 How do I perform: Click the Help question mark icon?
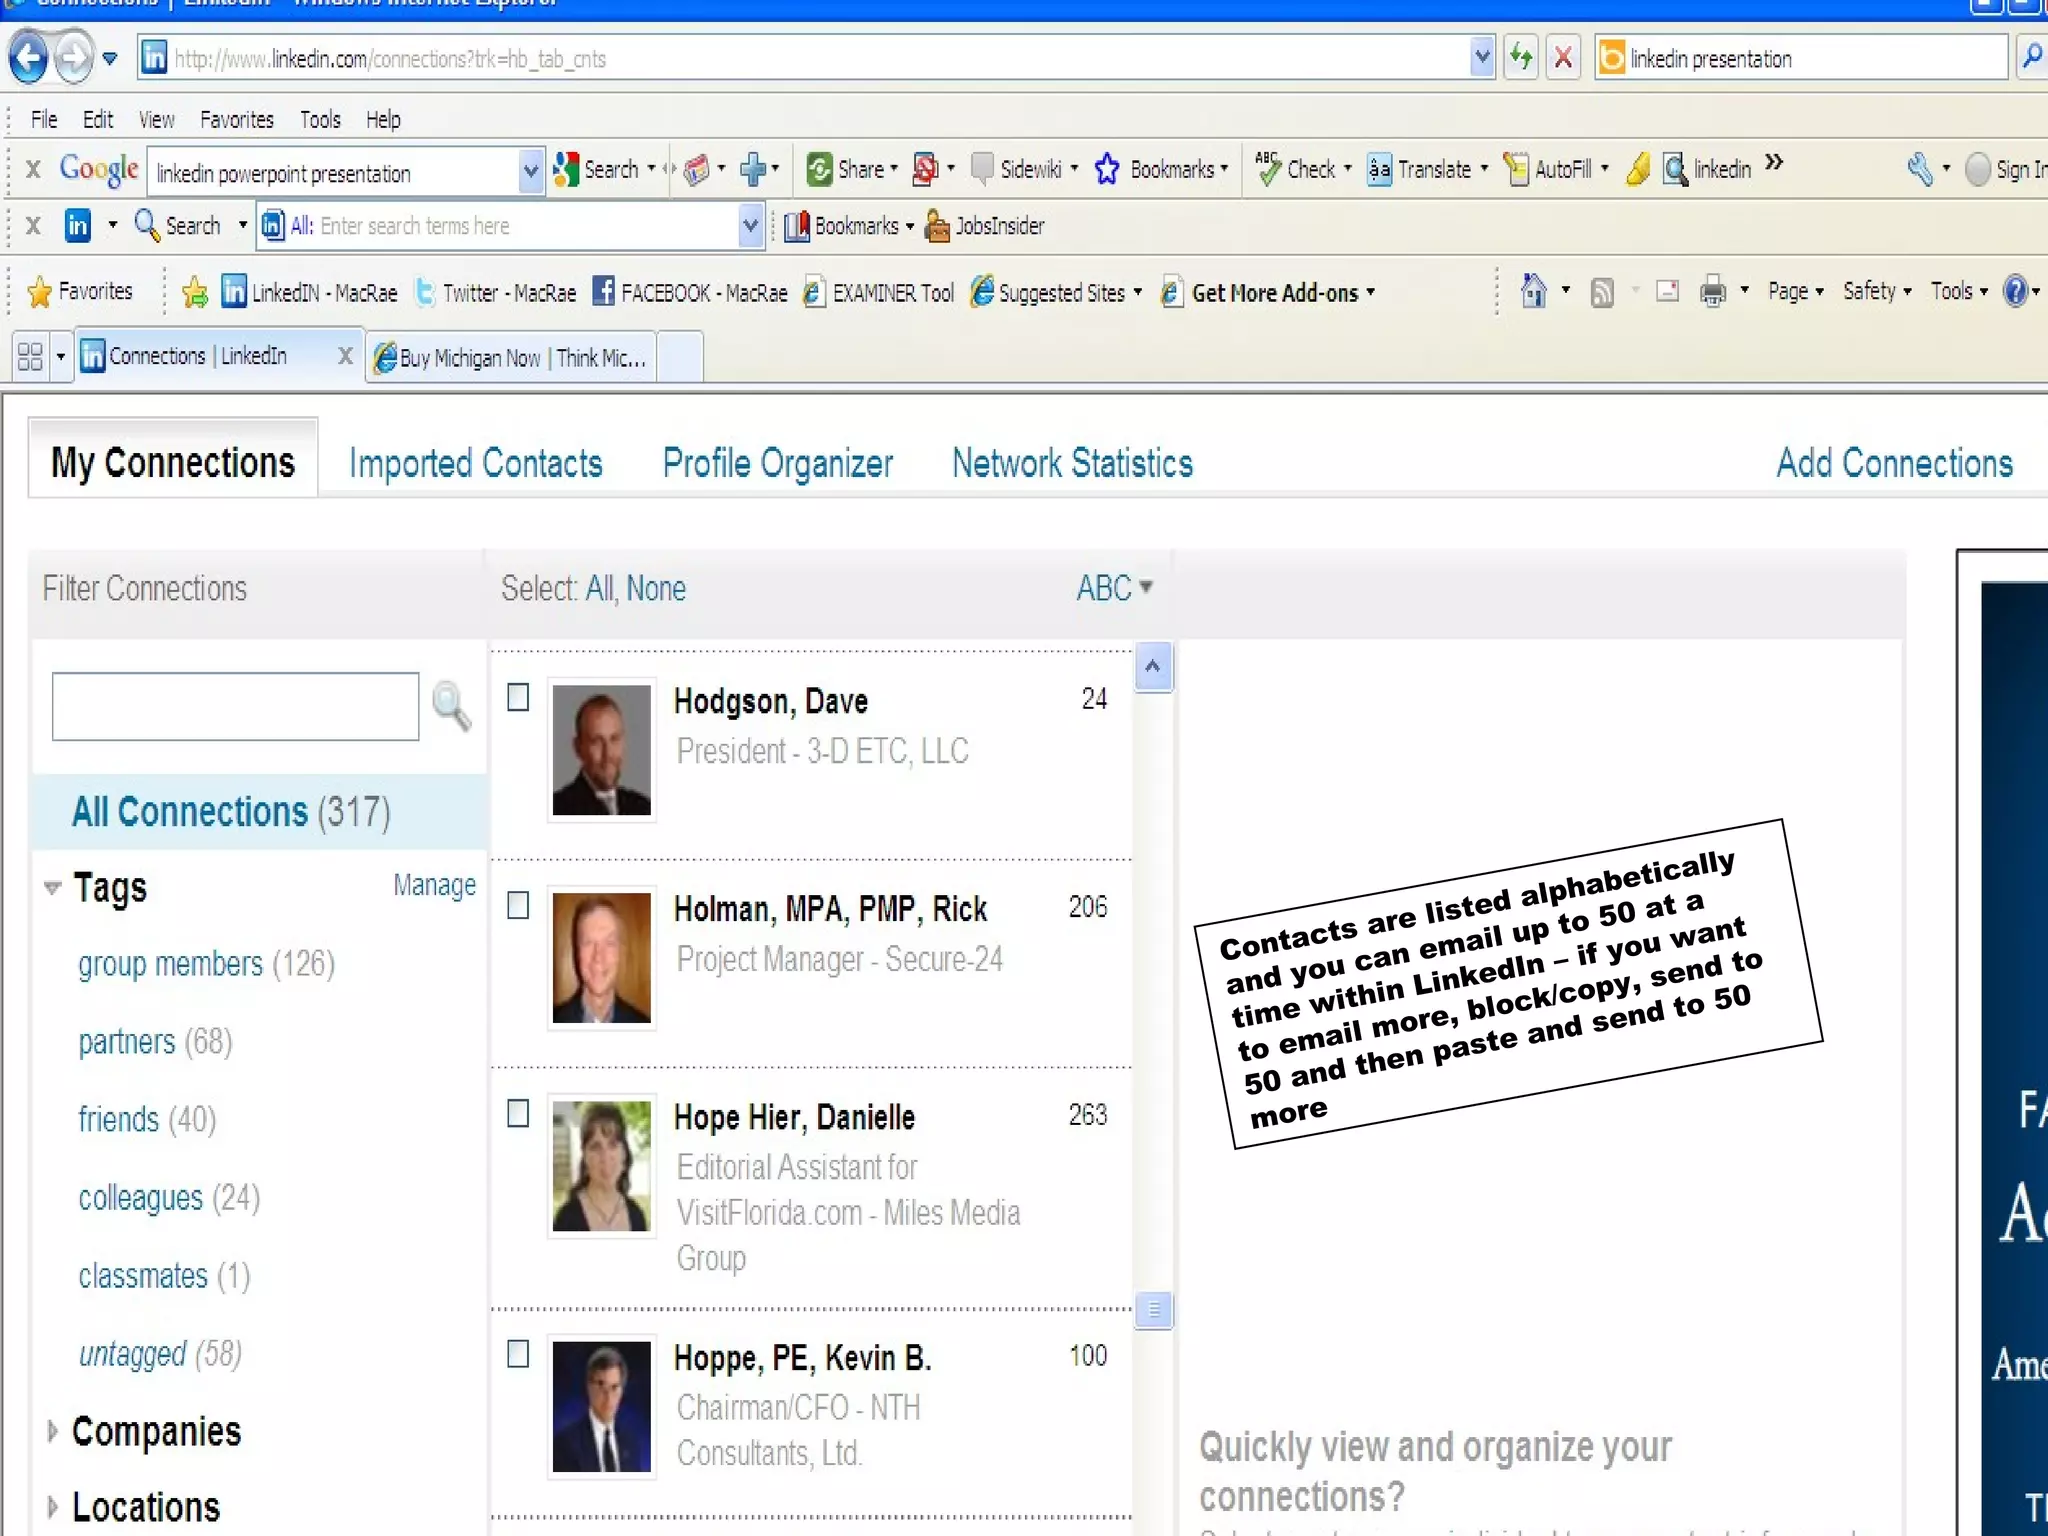pos(2015,291)
